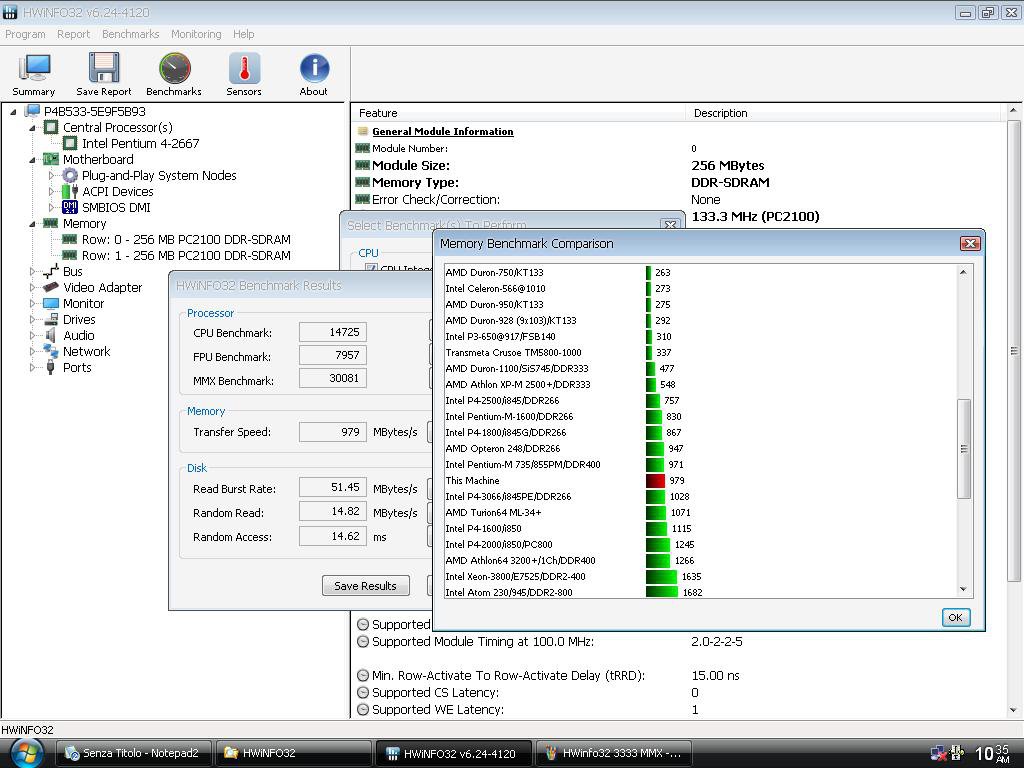Open the Monitoring menu
The height and width of the screenshot is (768, 1024).
tap(196, 34)
